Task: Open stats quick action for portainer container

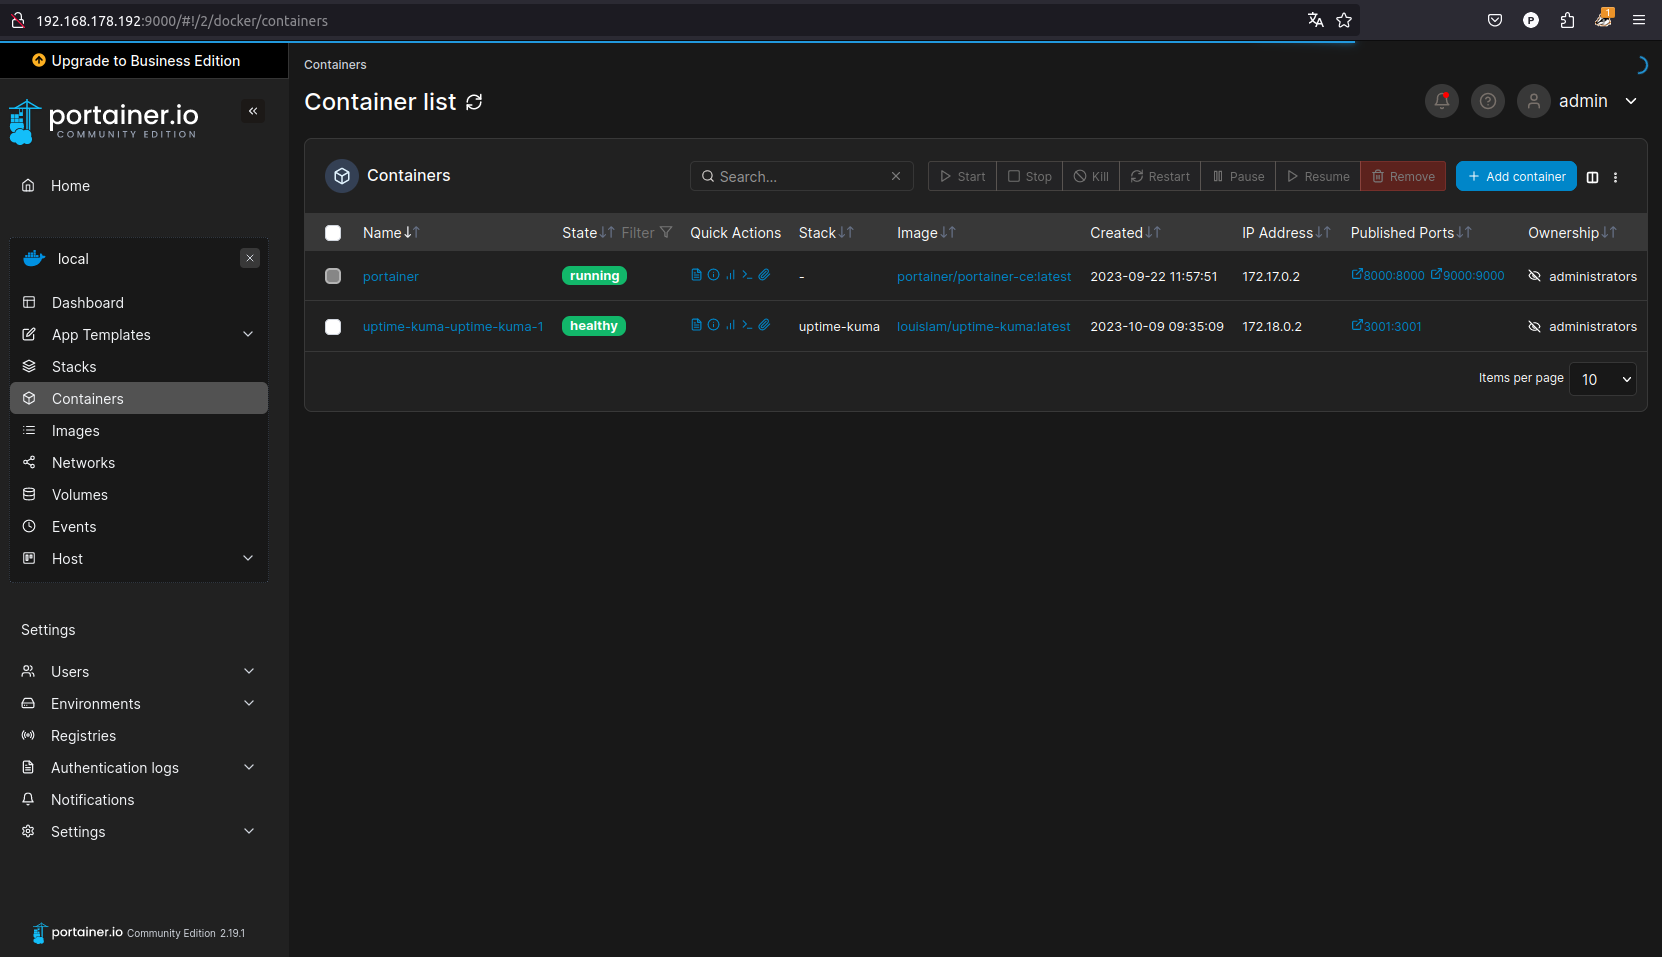Action: click(730, 275)
